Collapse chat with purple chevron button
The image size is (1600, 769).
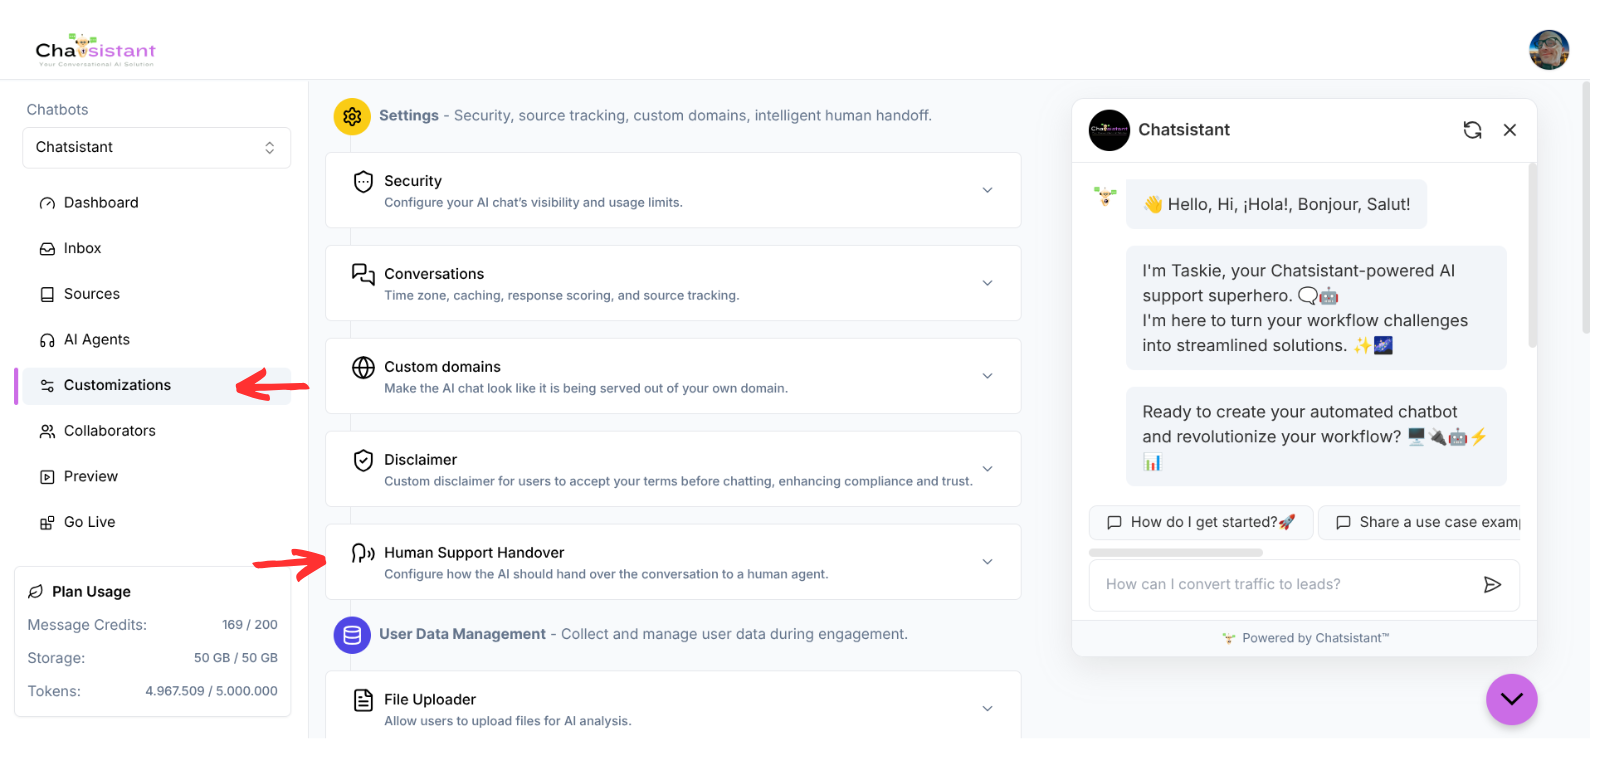(1511, 699)
